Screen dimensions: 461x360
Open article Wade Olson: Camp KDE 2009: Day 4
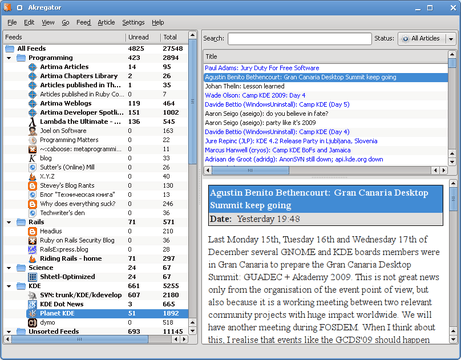[x=255, y=95]
